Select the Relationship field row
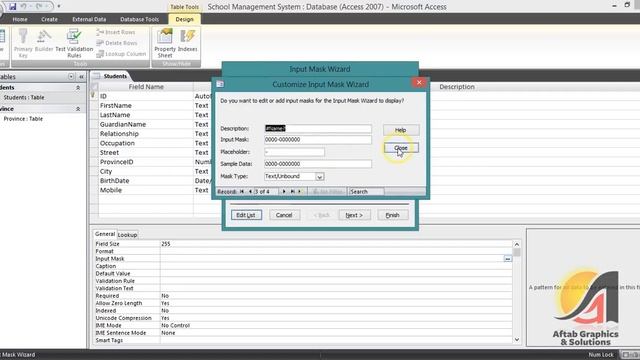Screen dimensions: 640x360 (119, 134)
